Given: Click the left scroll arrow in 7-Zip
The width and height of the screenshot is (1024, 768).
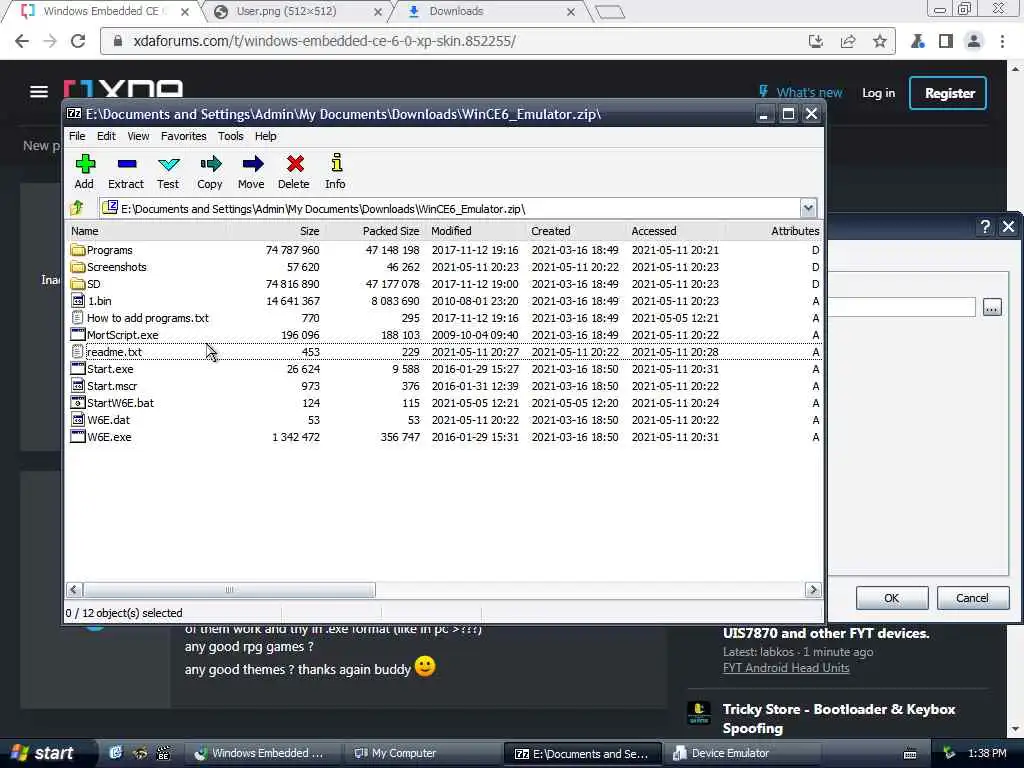Looking at the screenshot, I should [x=74, y=590].
